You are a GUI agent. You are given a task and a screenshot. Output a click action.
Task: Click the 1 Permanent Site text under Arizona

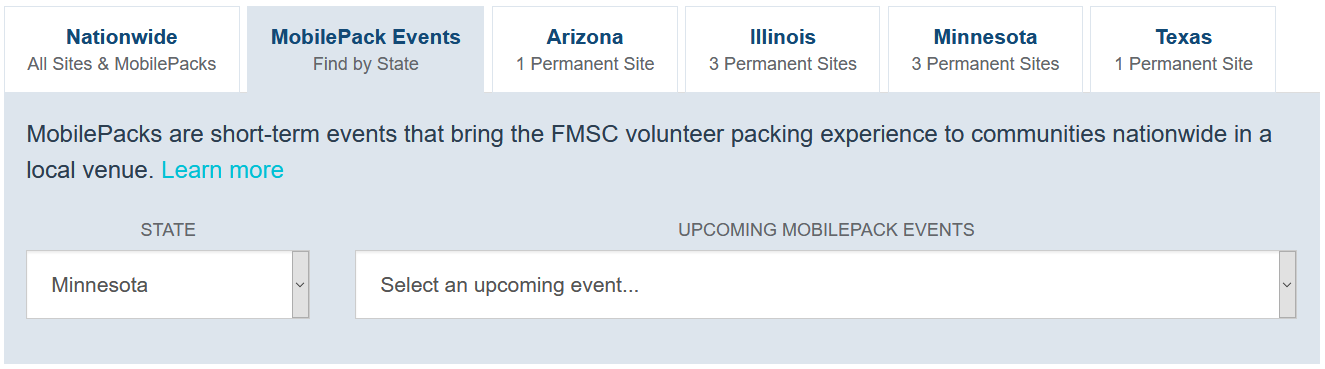pyautogui.click(x=585, y=64)
